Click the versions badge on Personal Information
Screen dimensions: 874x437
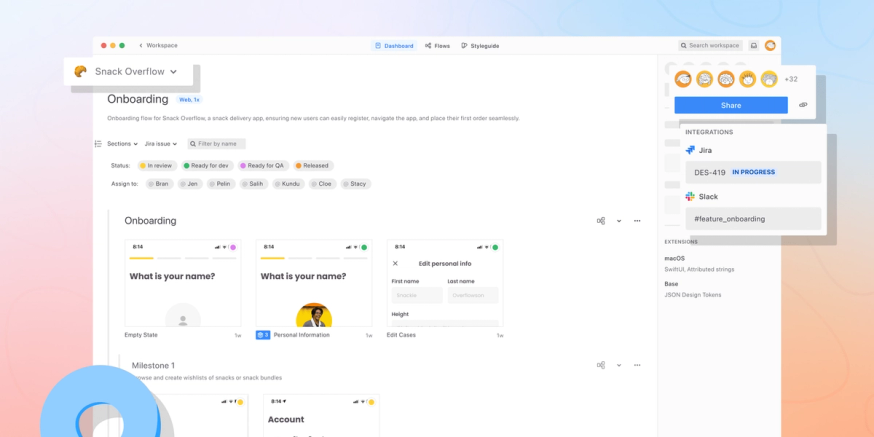point(263,335)
